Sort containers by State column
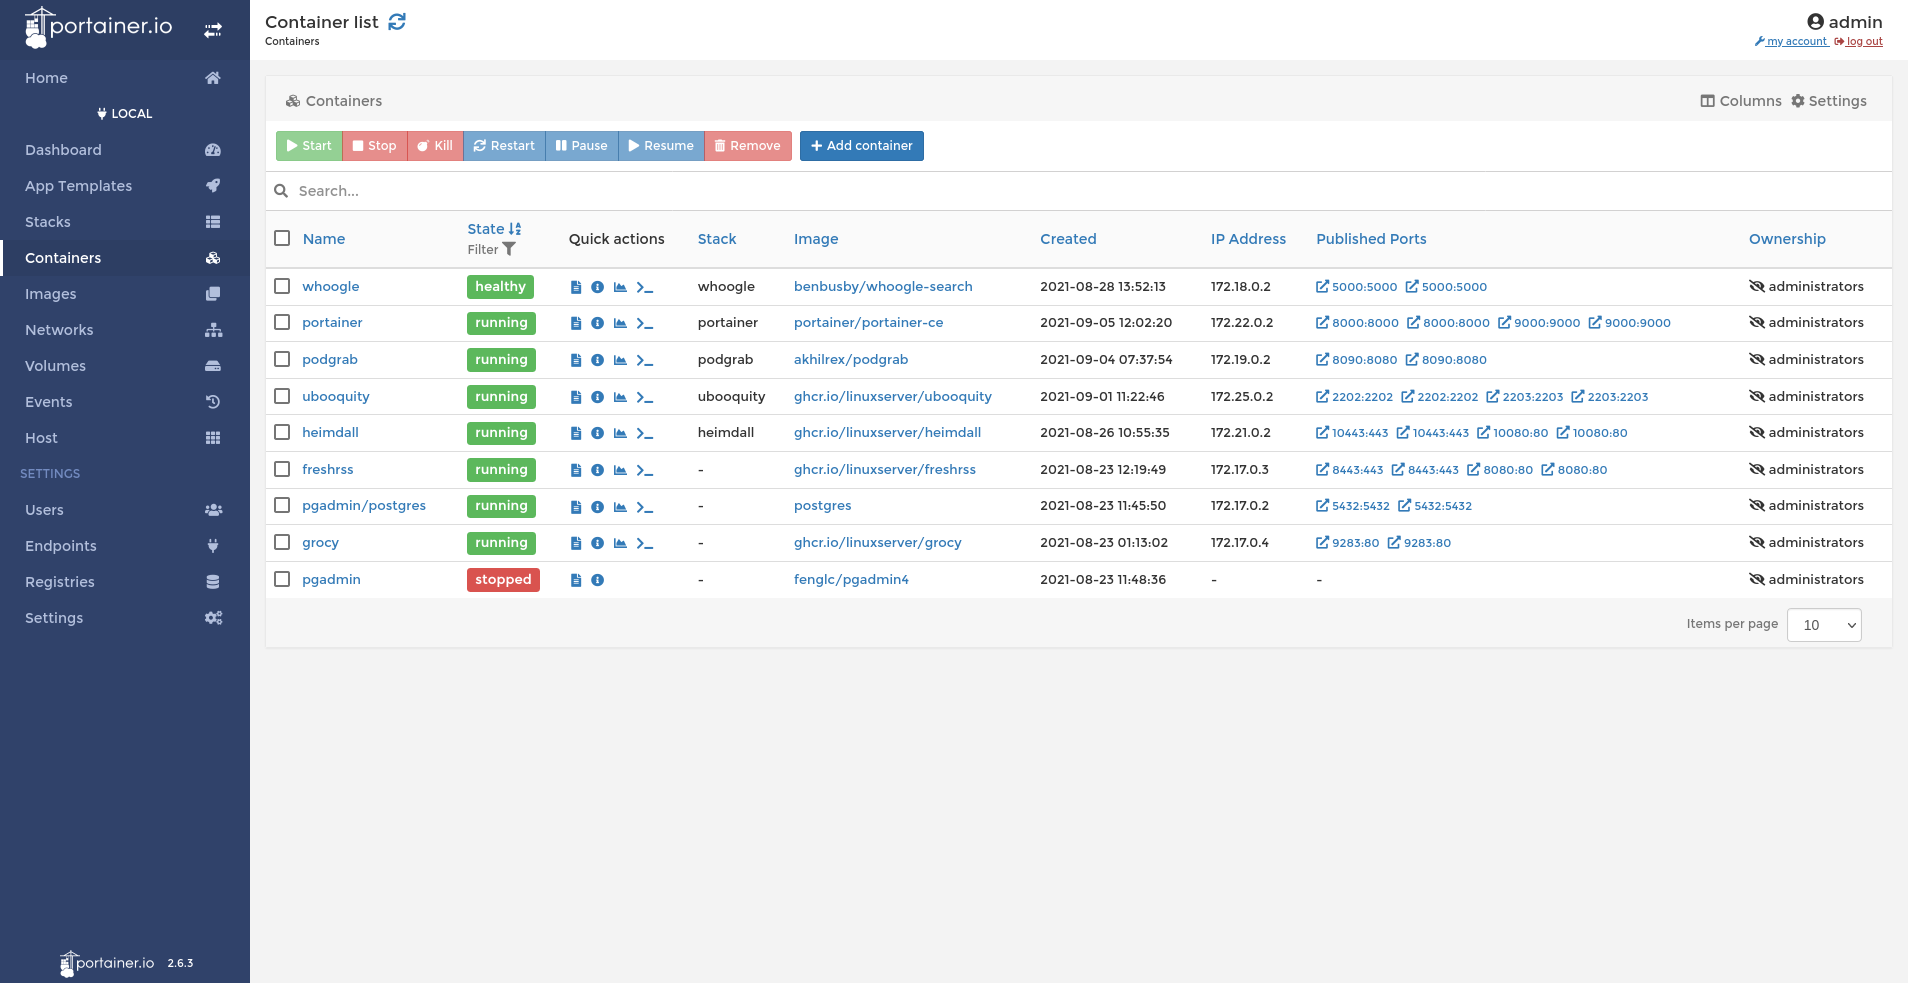The width and height of the screenshot is (1908, 983). click(494, 229)
